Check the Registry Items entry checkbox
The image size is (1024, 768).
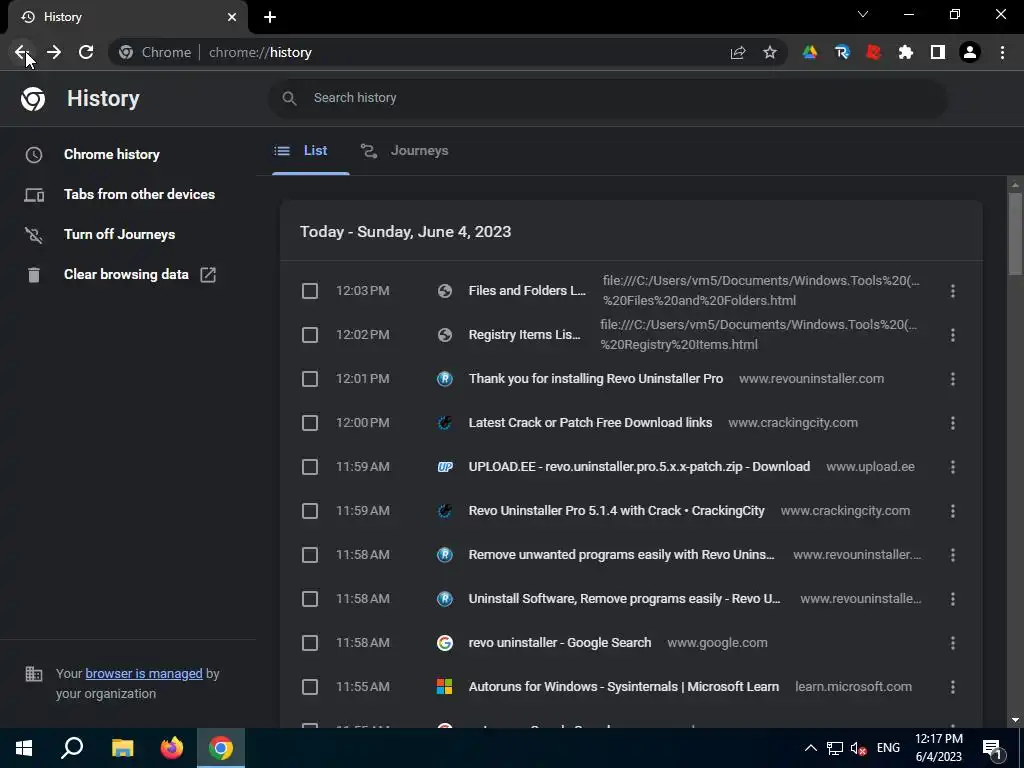310,335
